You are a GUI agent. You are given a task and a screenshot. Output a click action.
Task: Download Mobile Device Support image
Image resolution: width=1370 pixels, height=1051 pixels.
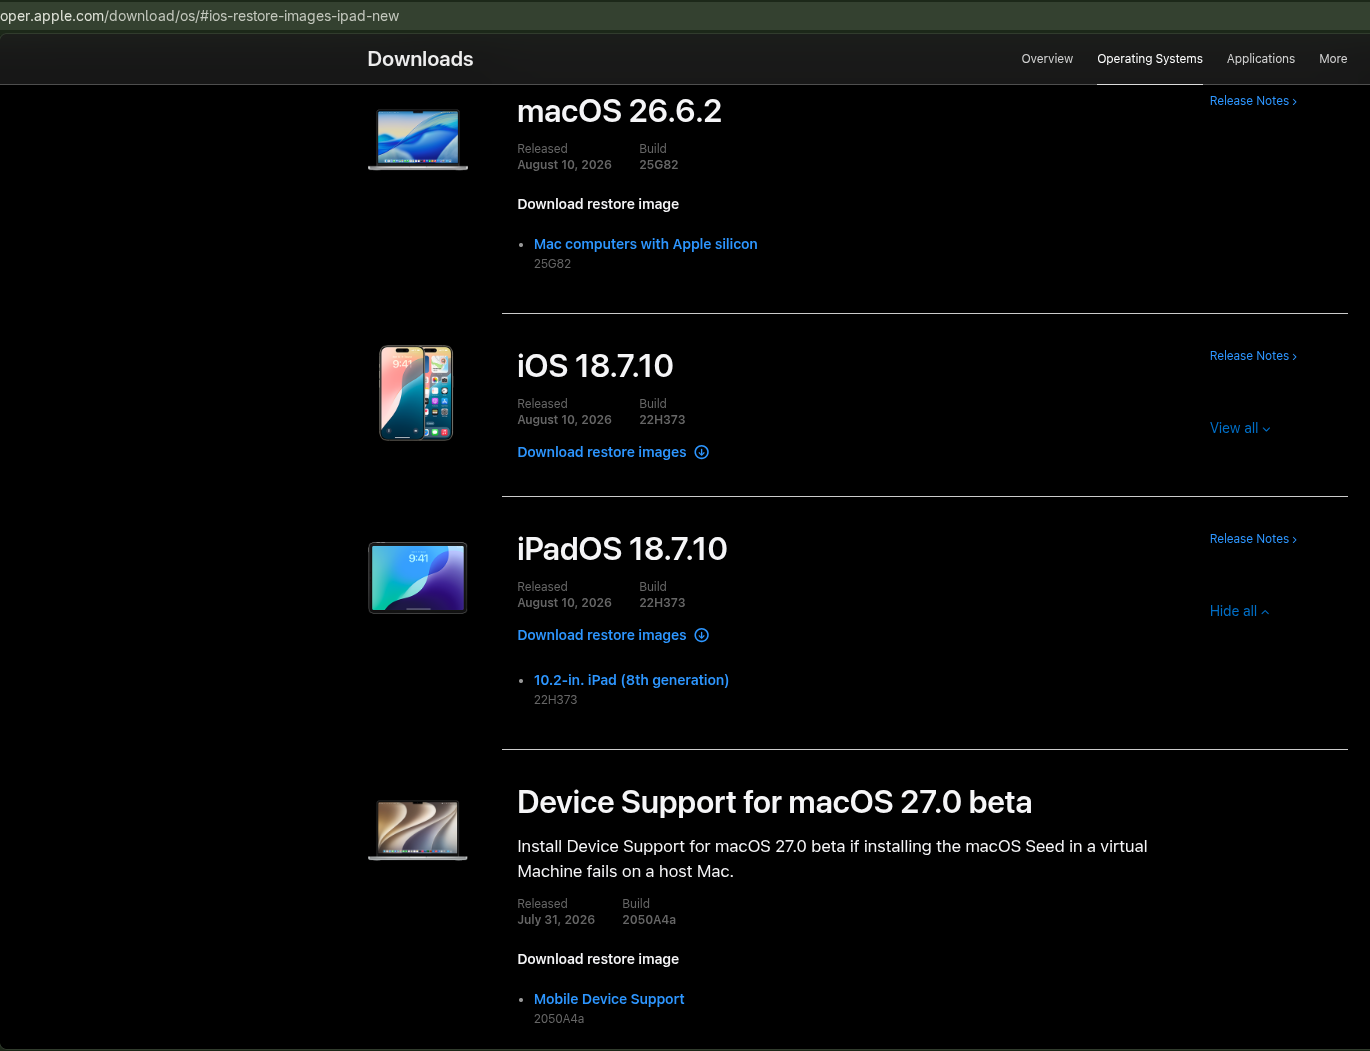coord(609,999)
